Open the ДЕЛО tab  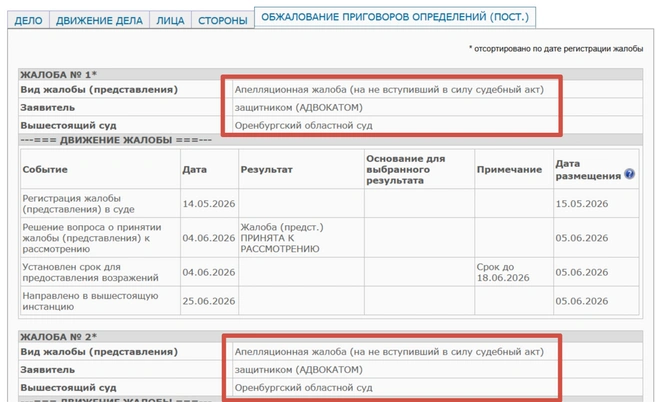click(x=28, y=20)
